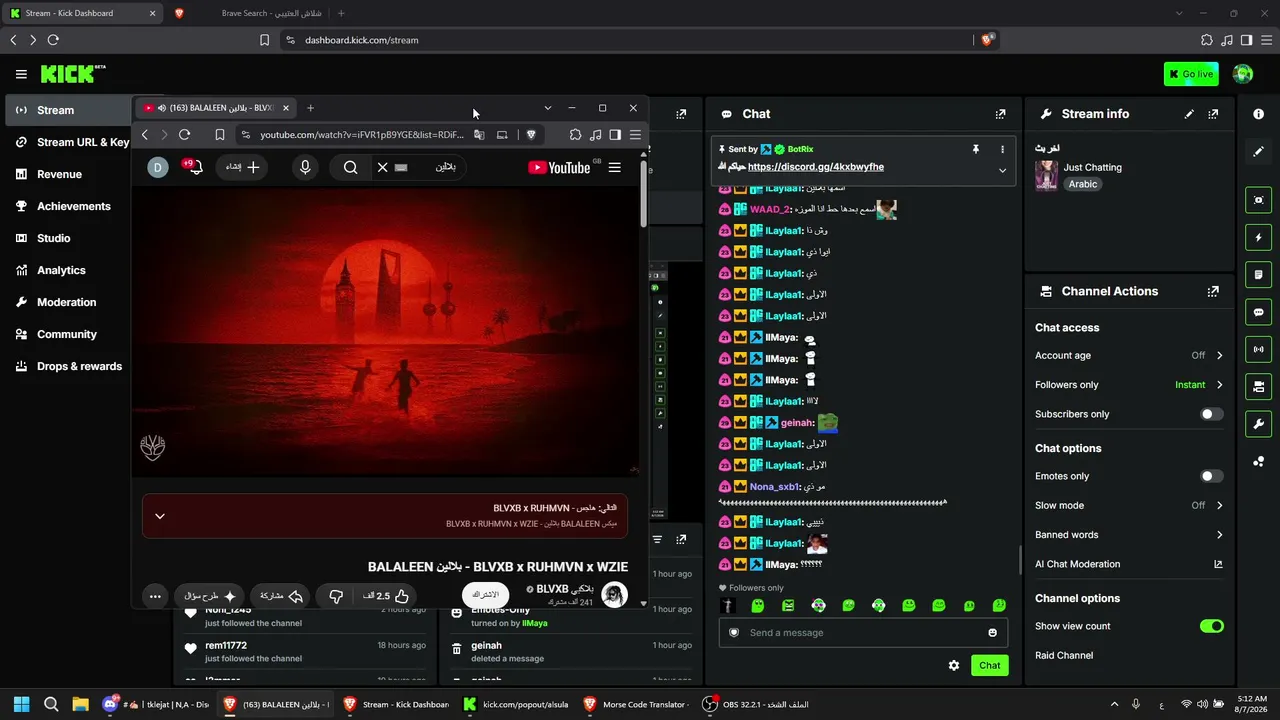Open Followers only Instant setting

pos(1129,385)
